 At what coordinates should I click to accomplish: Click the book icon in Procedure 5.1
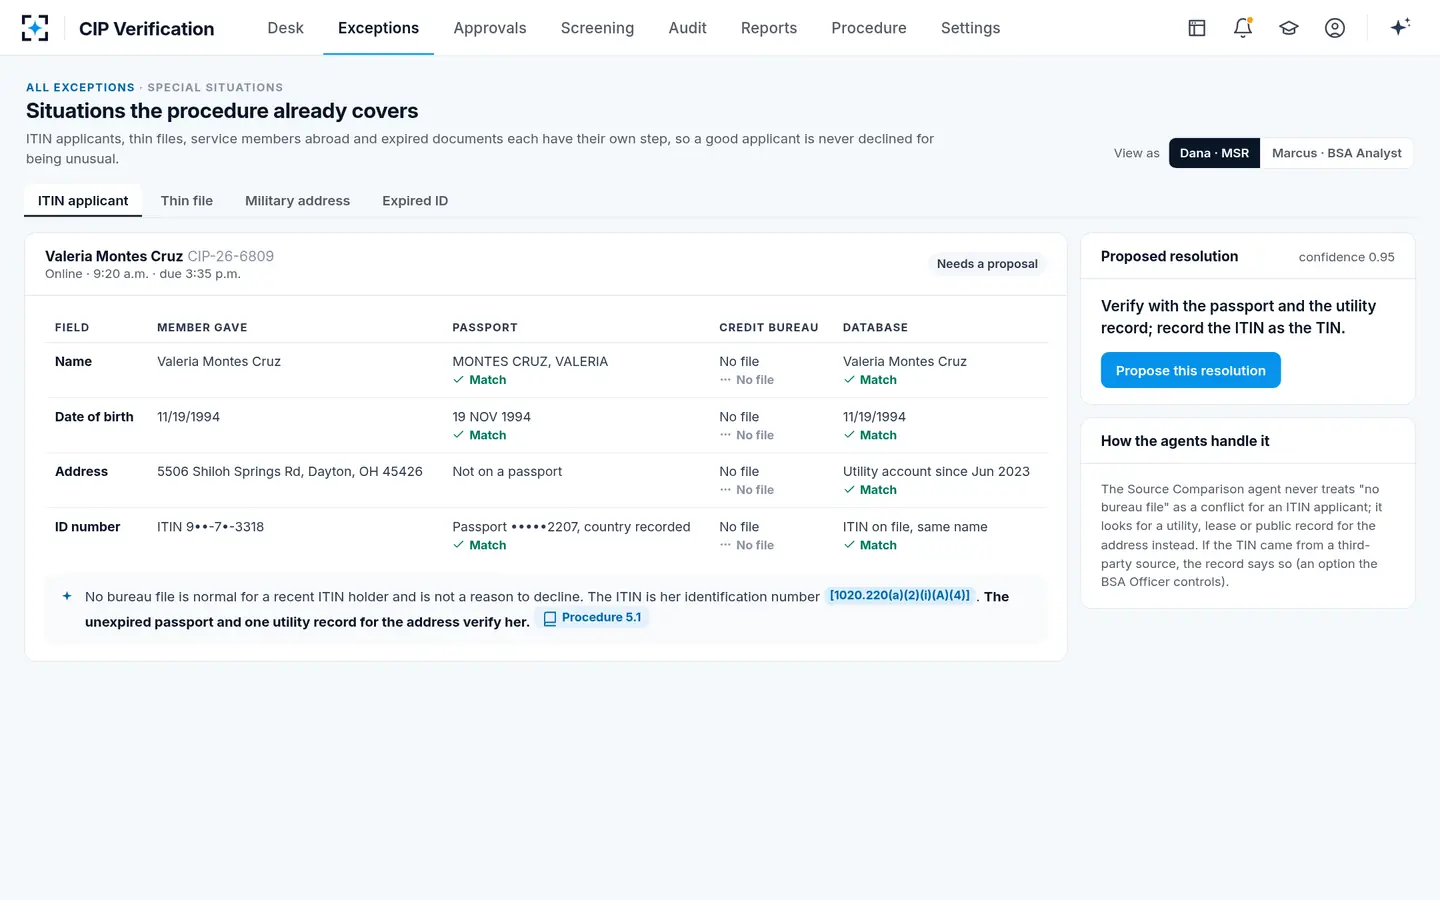click(549, 618)
